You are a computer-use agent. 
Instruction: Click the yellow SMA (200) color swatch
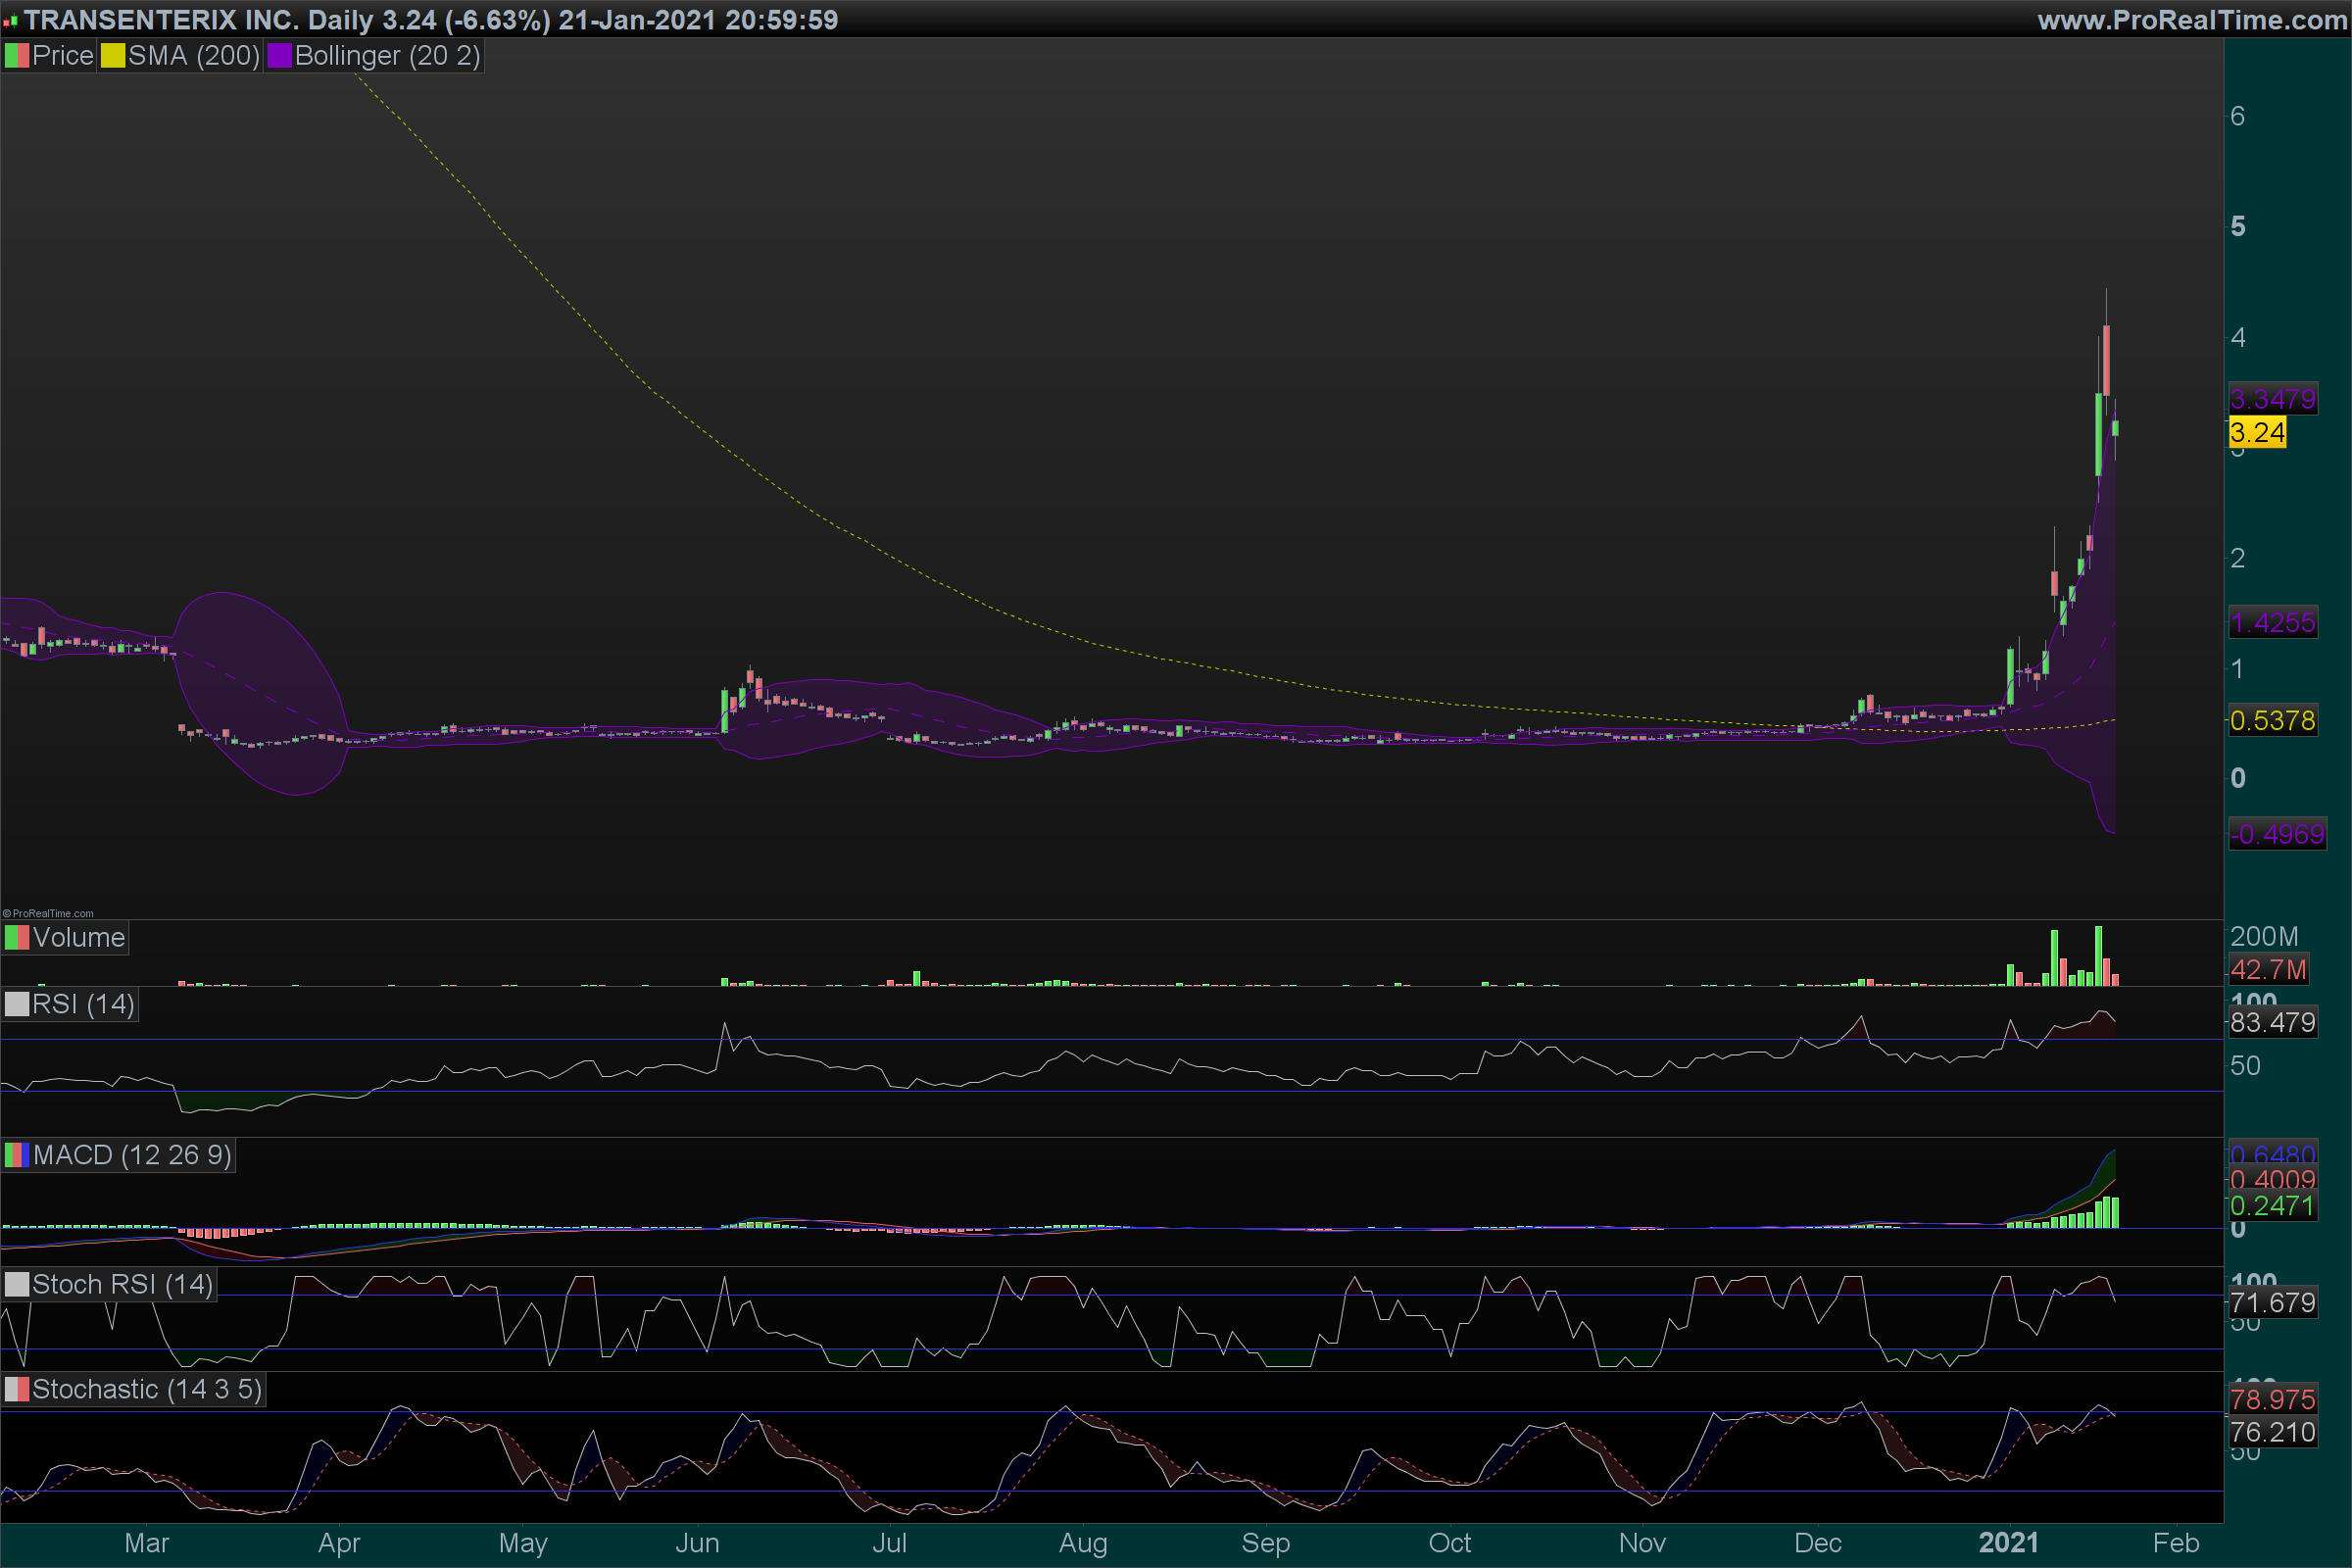coord(113,56)
